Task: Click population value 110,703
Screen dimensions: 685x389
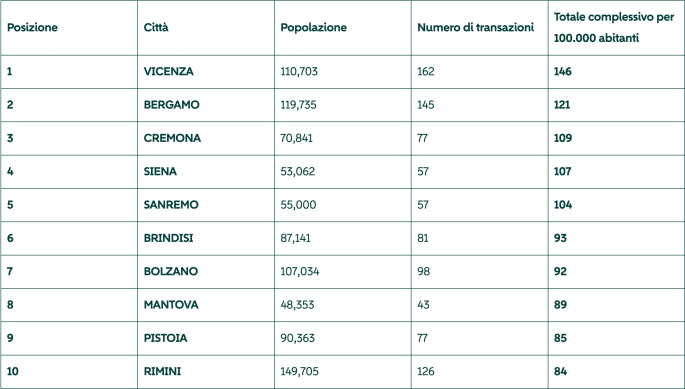Action: coord(299,71)
